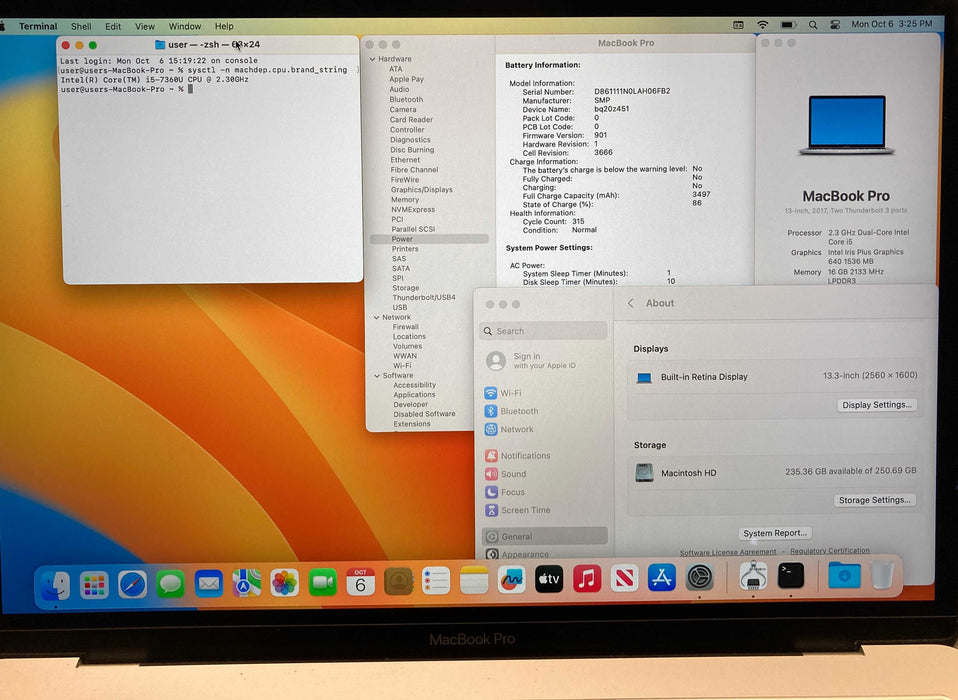958x700 pixels.
Task: Open the Mail app in Dock
Action: (208, 583)
